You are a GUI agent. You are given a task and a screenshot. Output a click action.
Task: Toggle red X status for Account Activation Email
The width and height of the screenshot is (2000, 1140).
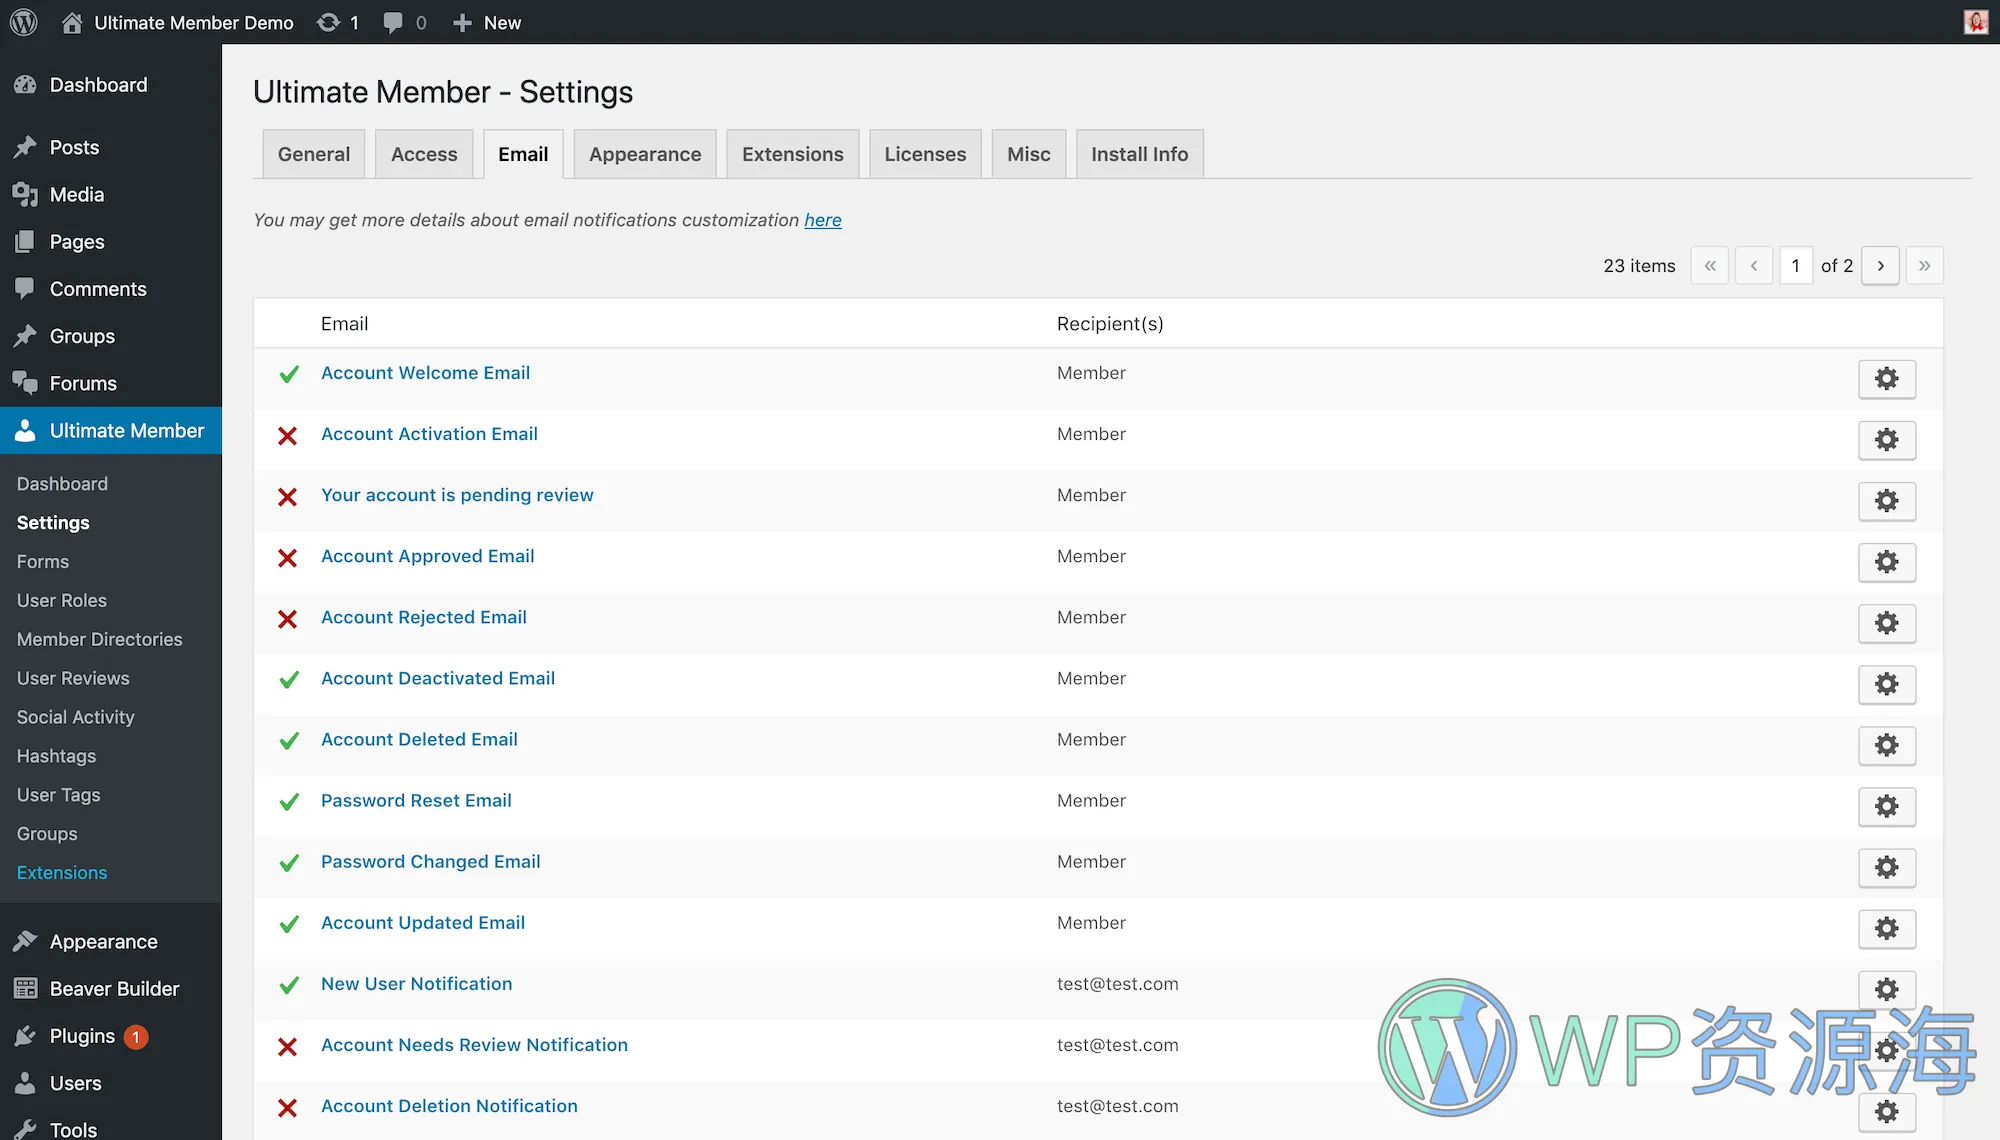(288, 436)
